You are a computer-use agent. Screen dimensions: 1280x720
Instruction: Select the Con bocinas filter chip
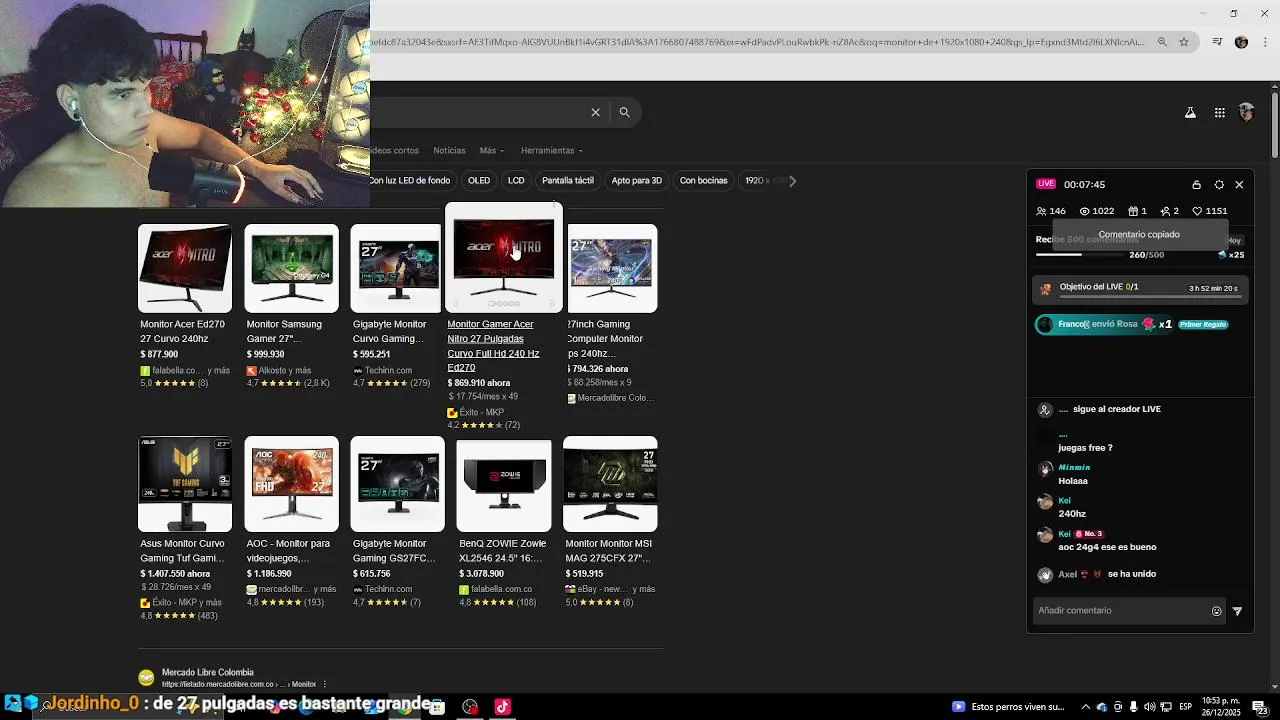(x=704, y=181)
